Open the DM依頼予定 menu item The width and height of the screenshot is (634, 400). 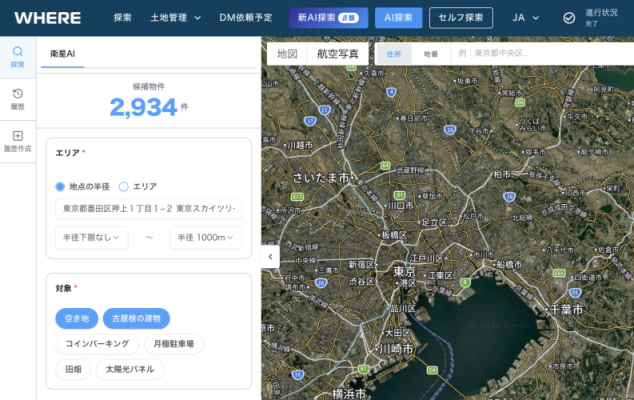pyautogui.click(x=245, y=18)
